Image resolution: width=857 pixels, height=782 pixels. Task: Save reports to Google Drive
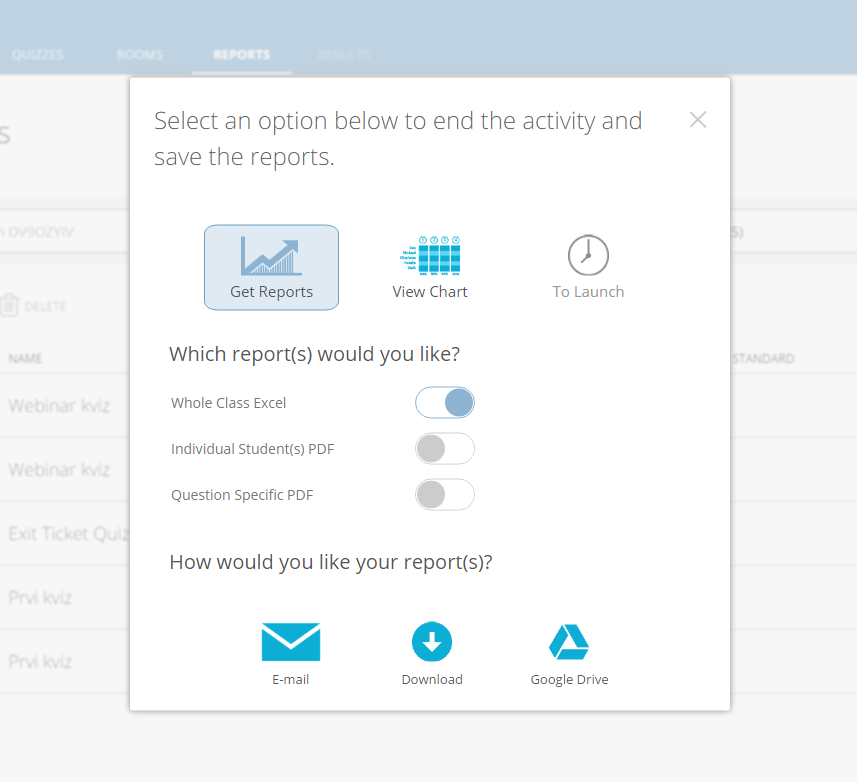569,642
